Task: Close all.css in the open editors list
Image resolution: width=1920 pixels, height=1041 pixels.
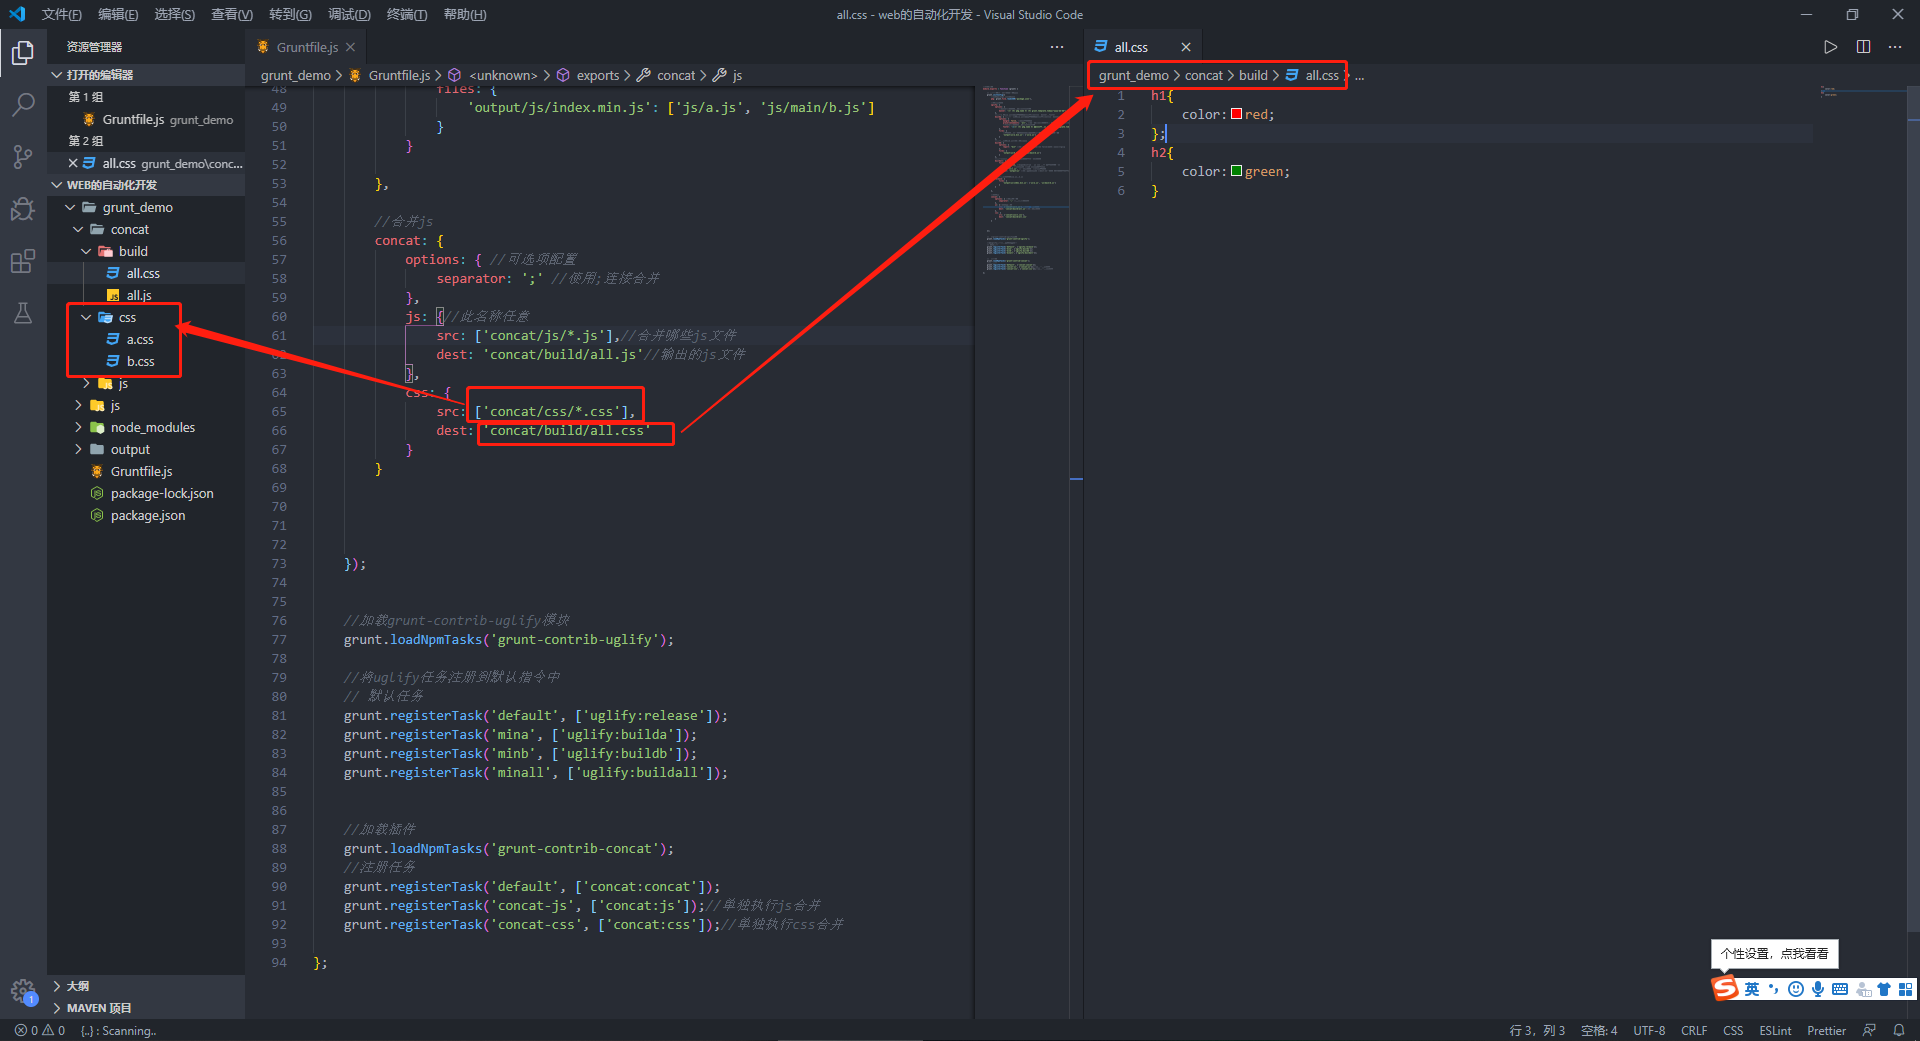Action: click(73, 163)
